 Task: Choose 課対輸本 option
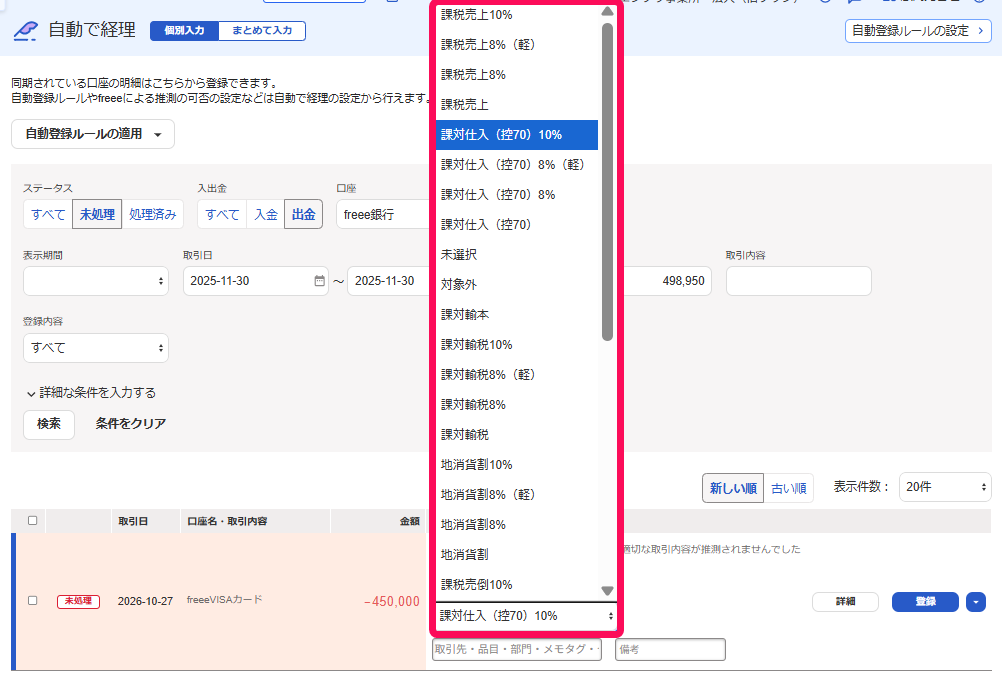pos(516,315)
